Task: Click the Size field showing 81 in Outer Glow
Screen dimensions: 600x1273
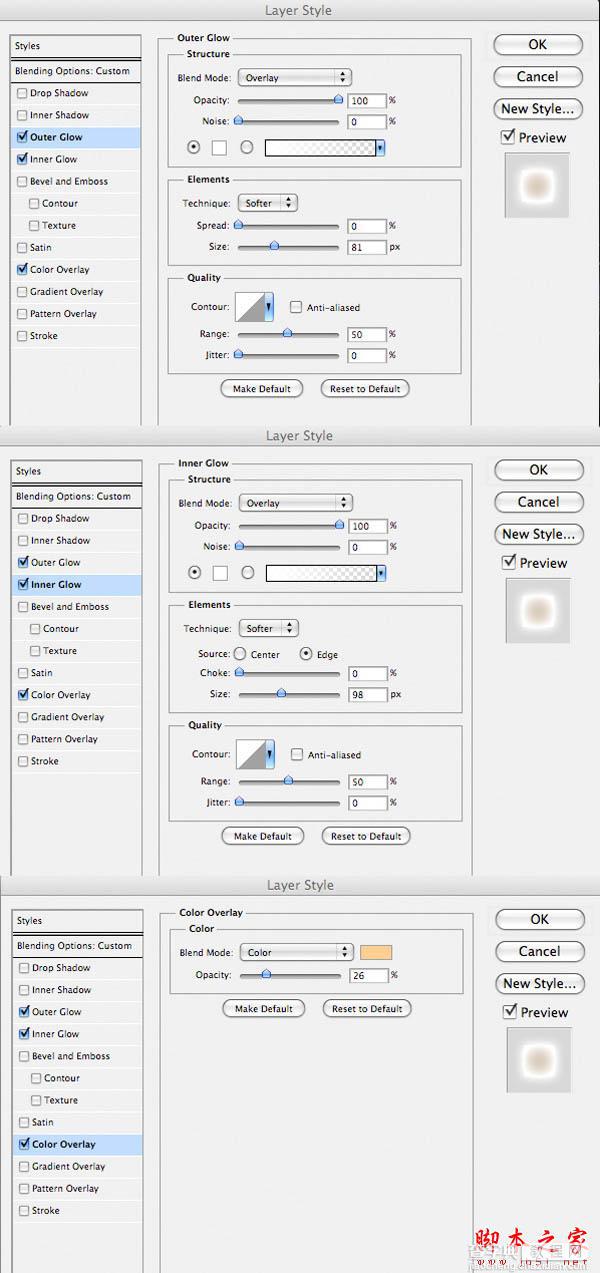Action: click(x=368, y=247)
